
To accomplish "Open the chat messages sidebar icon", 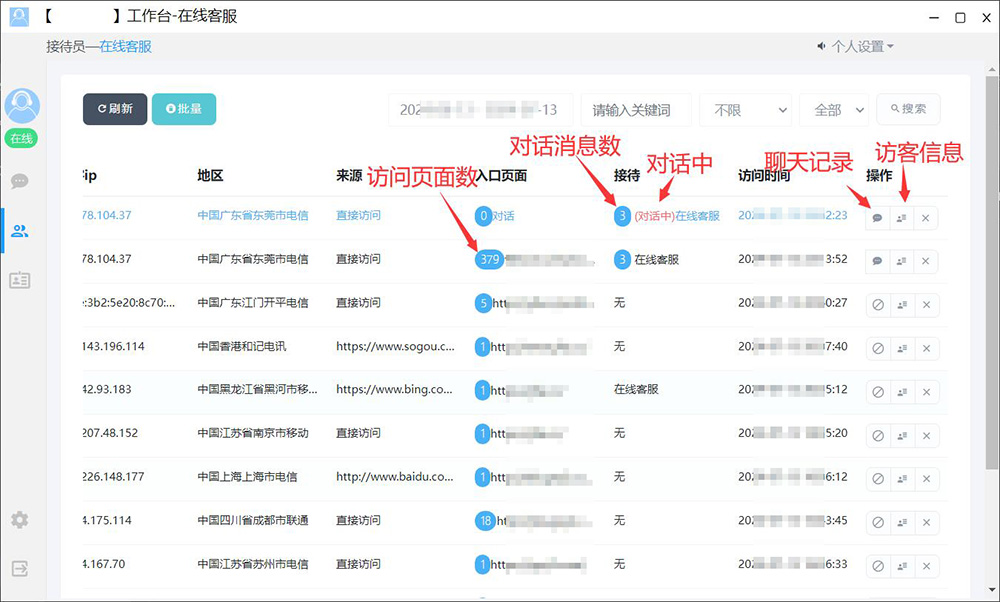I will (20, 181).
